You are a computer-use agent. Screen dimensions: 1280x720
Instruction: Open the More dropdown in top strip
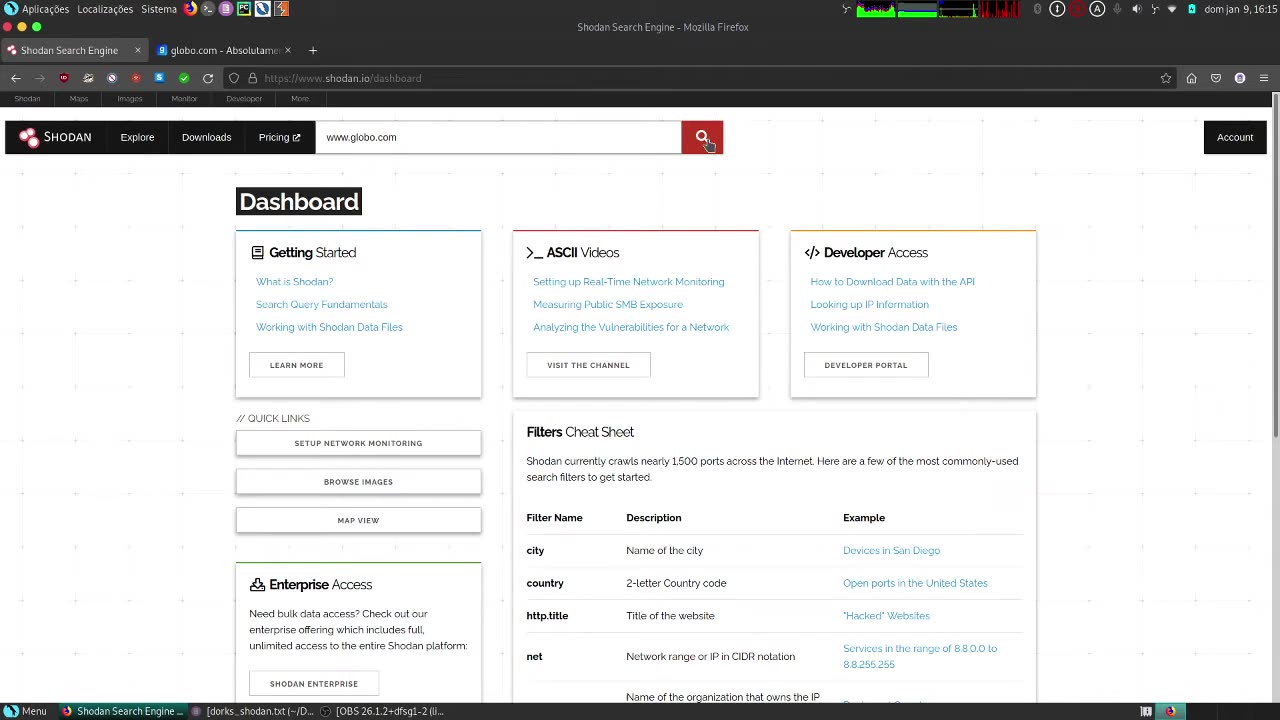point(300,98)
